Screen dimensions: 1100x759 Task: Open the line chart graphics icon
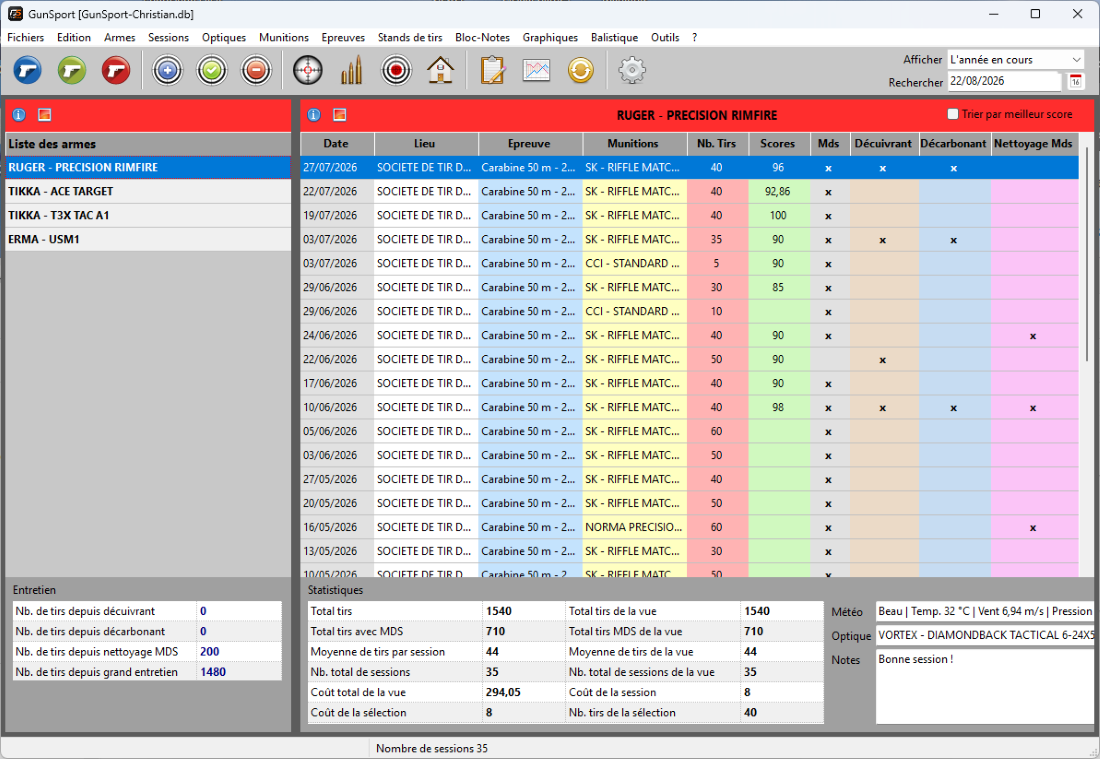[537, 70]
